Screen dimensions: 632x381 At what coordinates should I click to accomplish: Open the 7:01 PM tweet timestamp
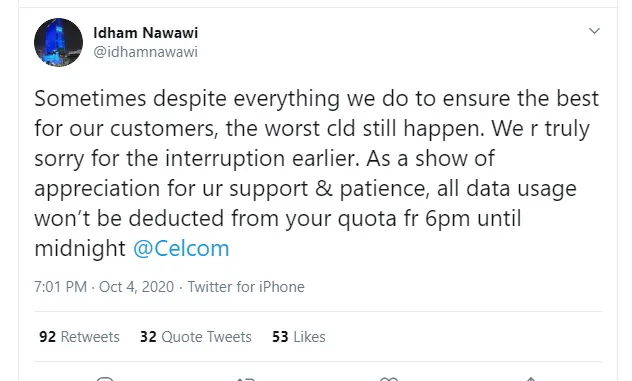pyautogui.click(x=60, y=287)
